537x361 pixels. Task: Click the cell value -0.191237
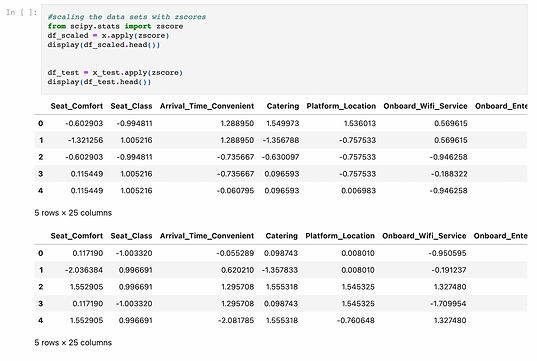pyautogui.click(x=449, y=270)
